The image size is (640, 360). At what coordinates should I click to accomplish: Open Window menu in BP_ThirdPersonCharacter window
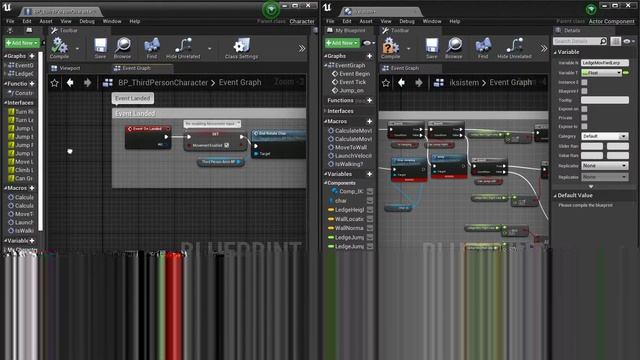click(x=112, y=21)
